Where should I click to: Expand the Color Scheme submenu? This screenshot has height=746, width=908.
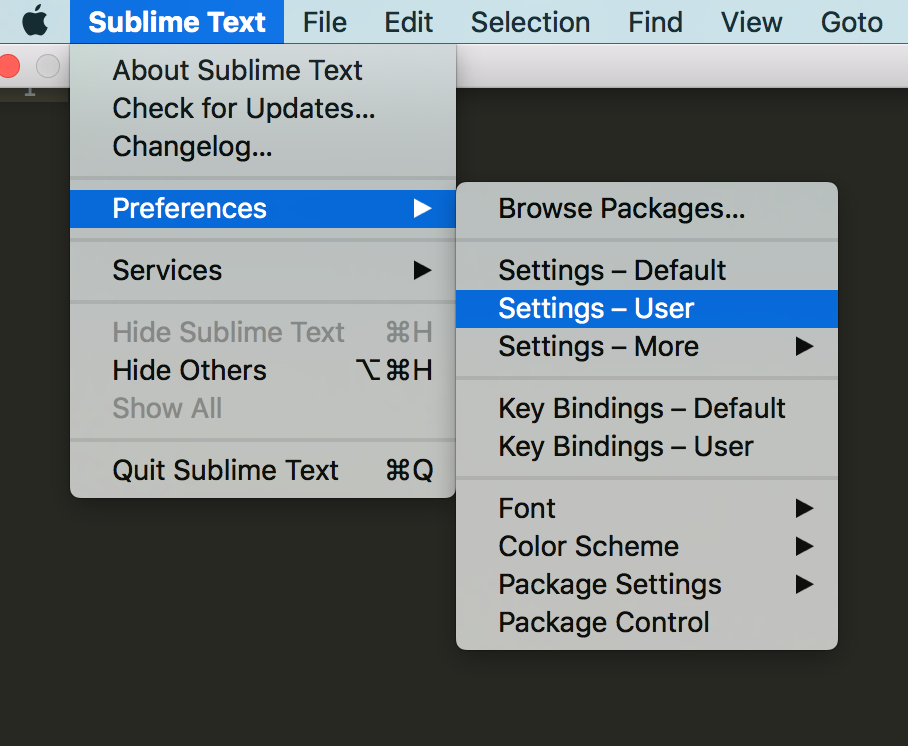(x=647, y=546)
